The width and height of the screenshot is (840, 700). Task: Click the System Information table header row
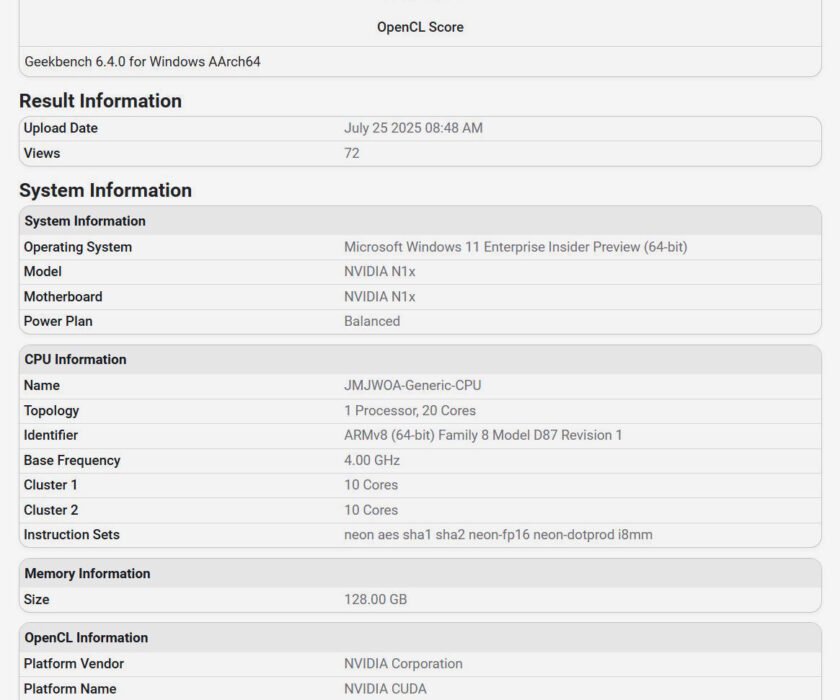pyautogui.click(x=420, y=221)
